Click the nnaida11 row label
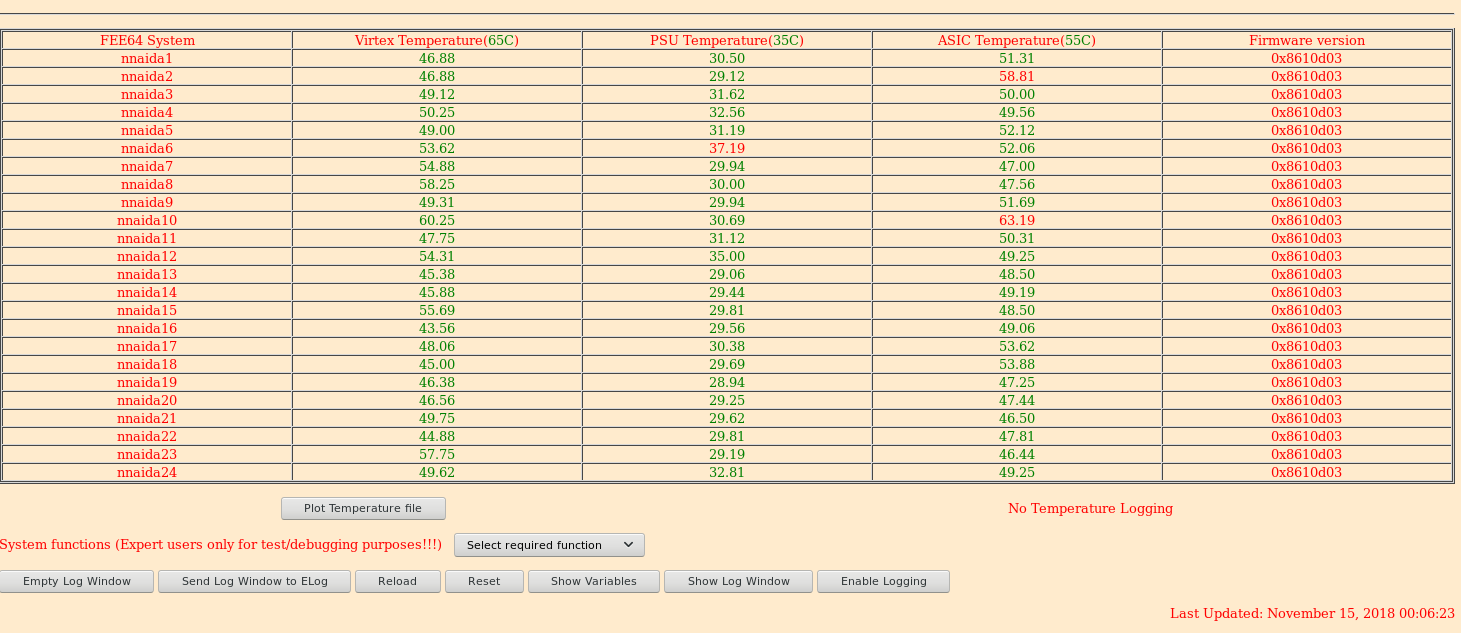1461x633 pixels. tap(147, 239)
